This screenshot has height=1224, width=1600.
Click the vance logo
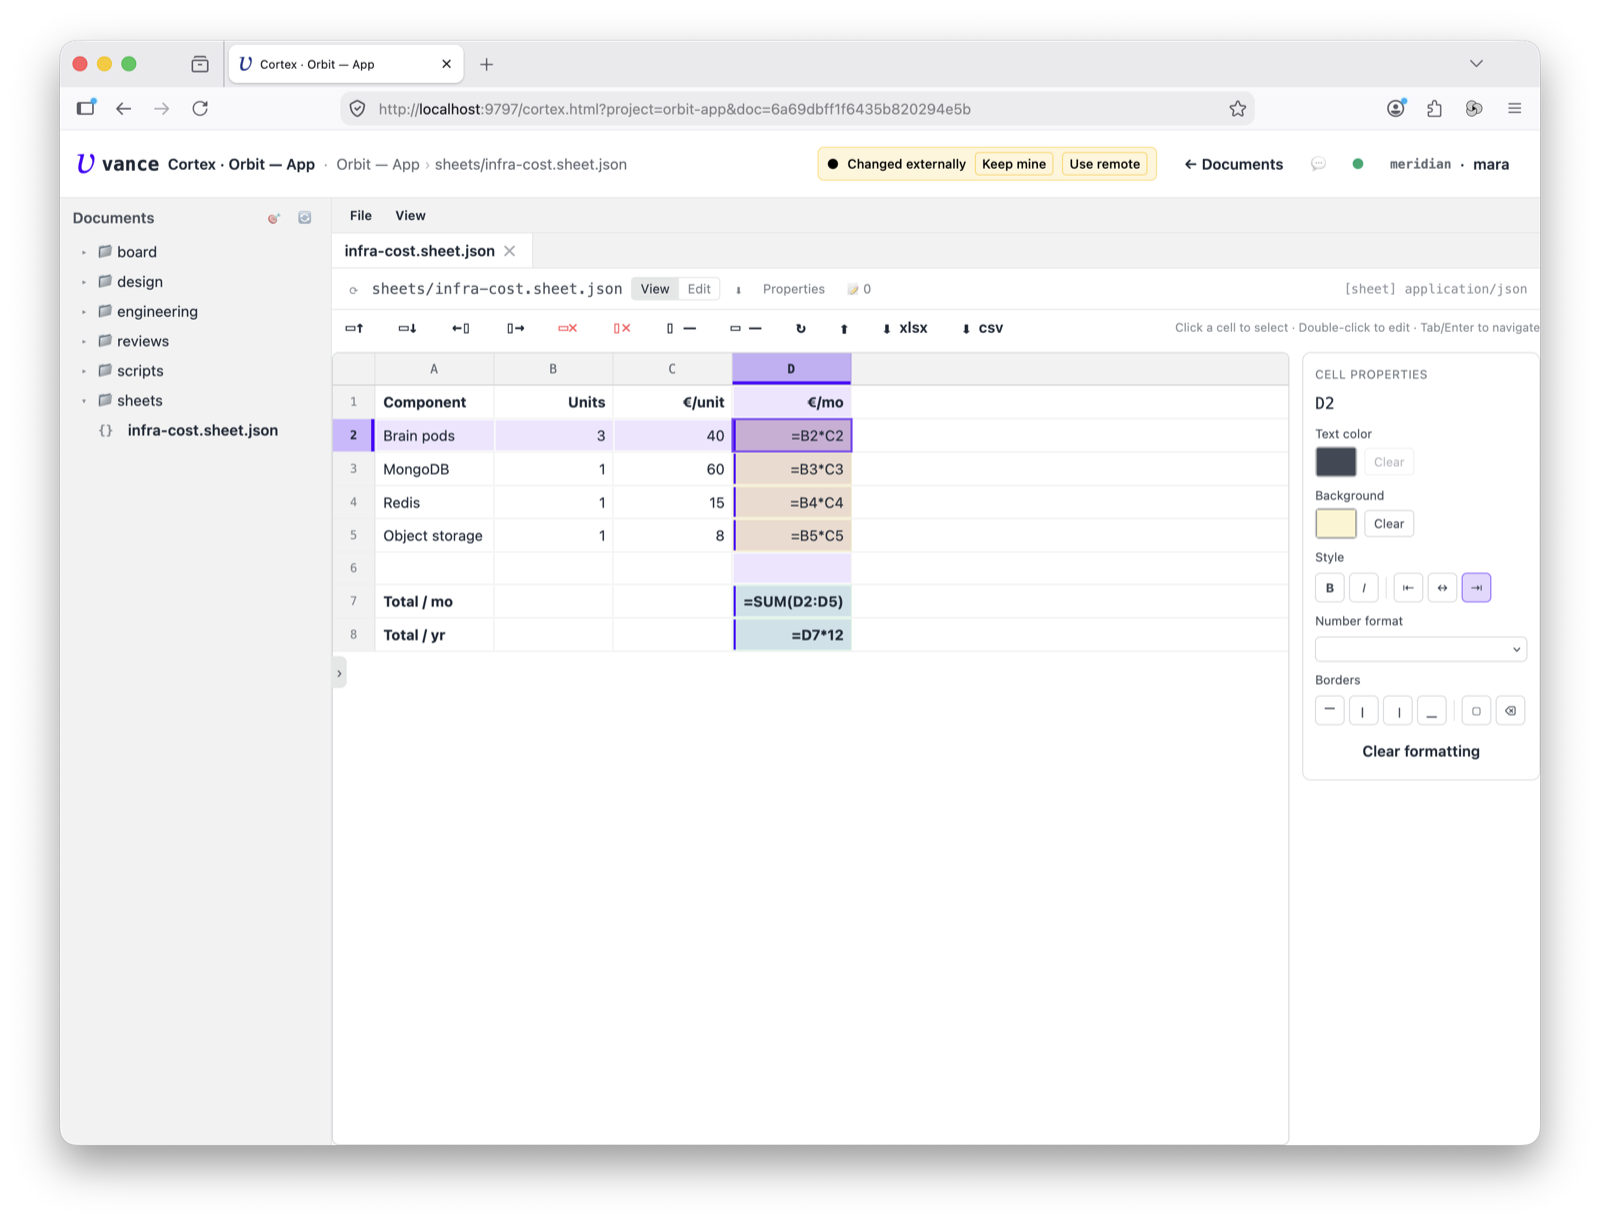point(118,164)
